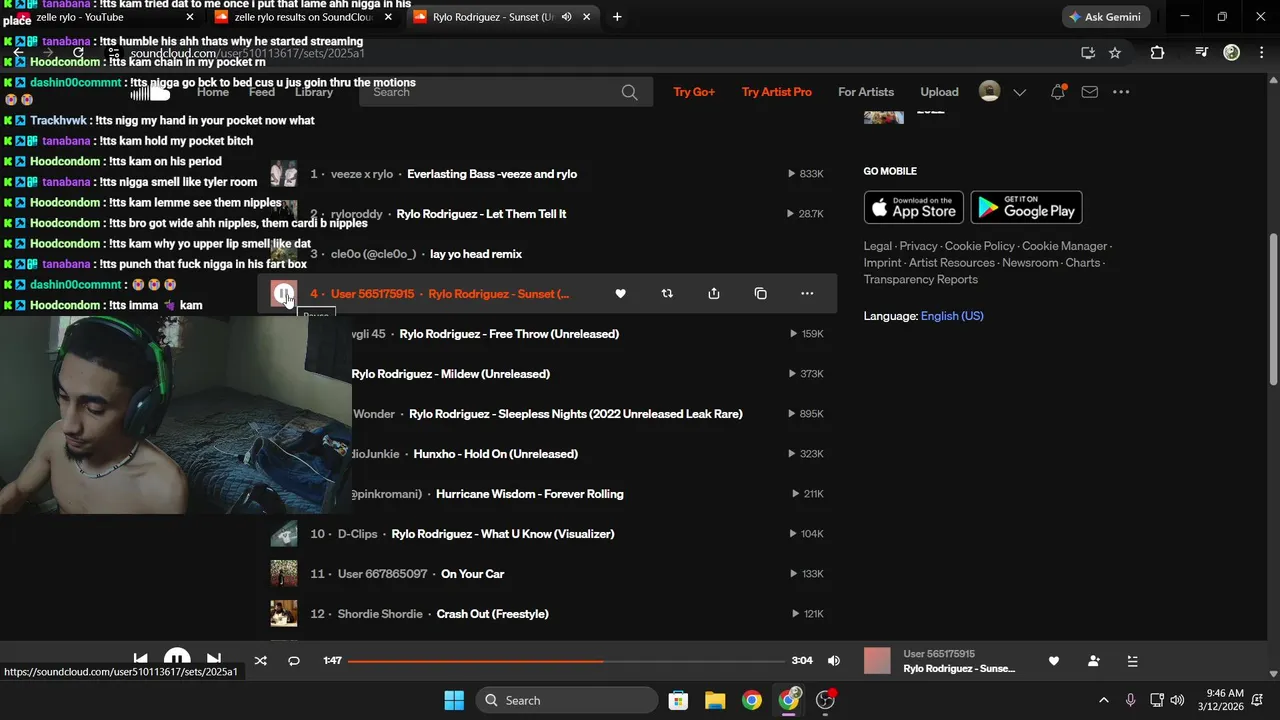Screen dimensions: 1280x720
Task: Open taskbar volume control
Action: [x=1177, y=700]
